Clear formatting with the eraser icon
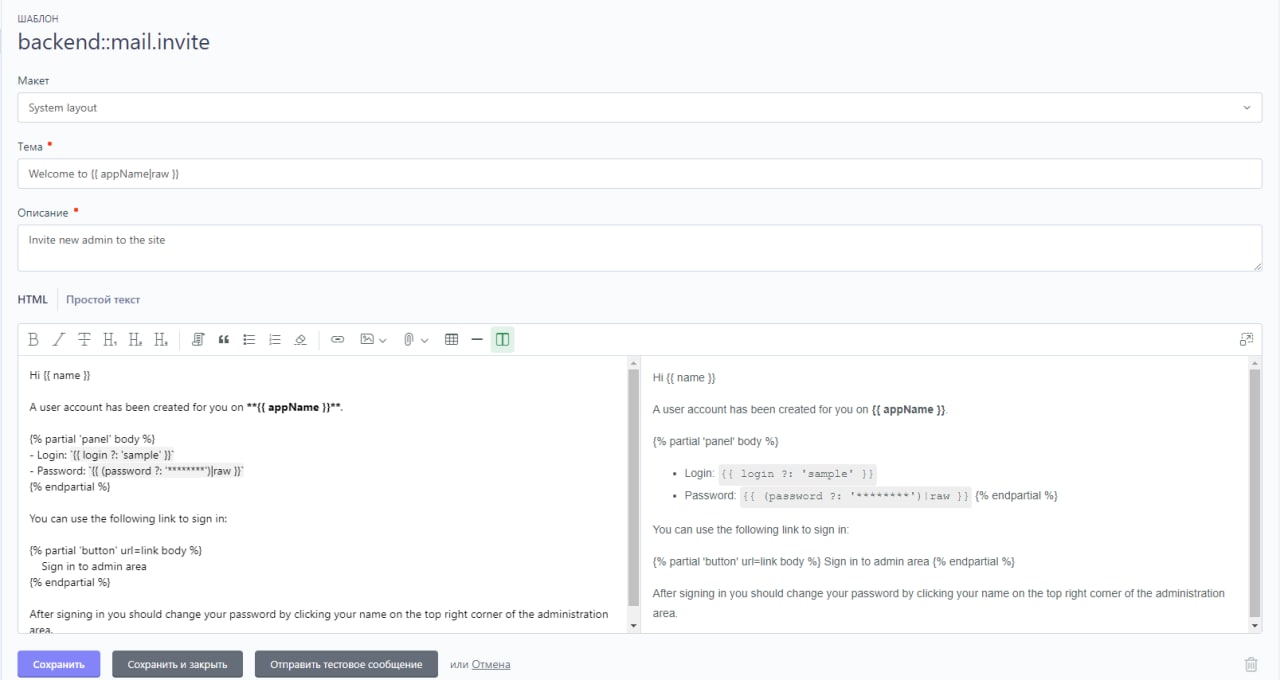The height and width of the screenshot is (680, 1280). pyautogui.click(x=300, y=340)
